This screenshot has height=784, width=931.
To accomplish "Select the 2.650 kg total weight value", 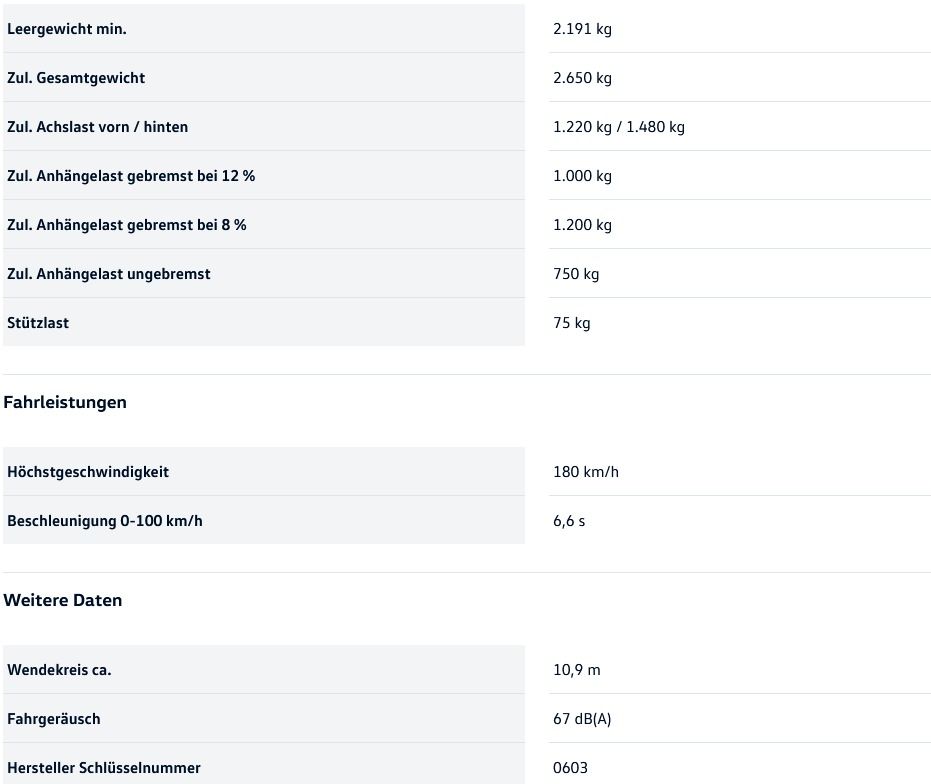I will pos(582,78).
